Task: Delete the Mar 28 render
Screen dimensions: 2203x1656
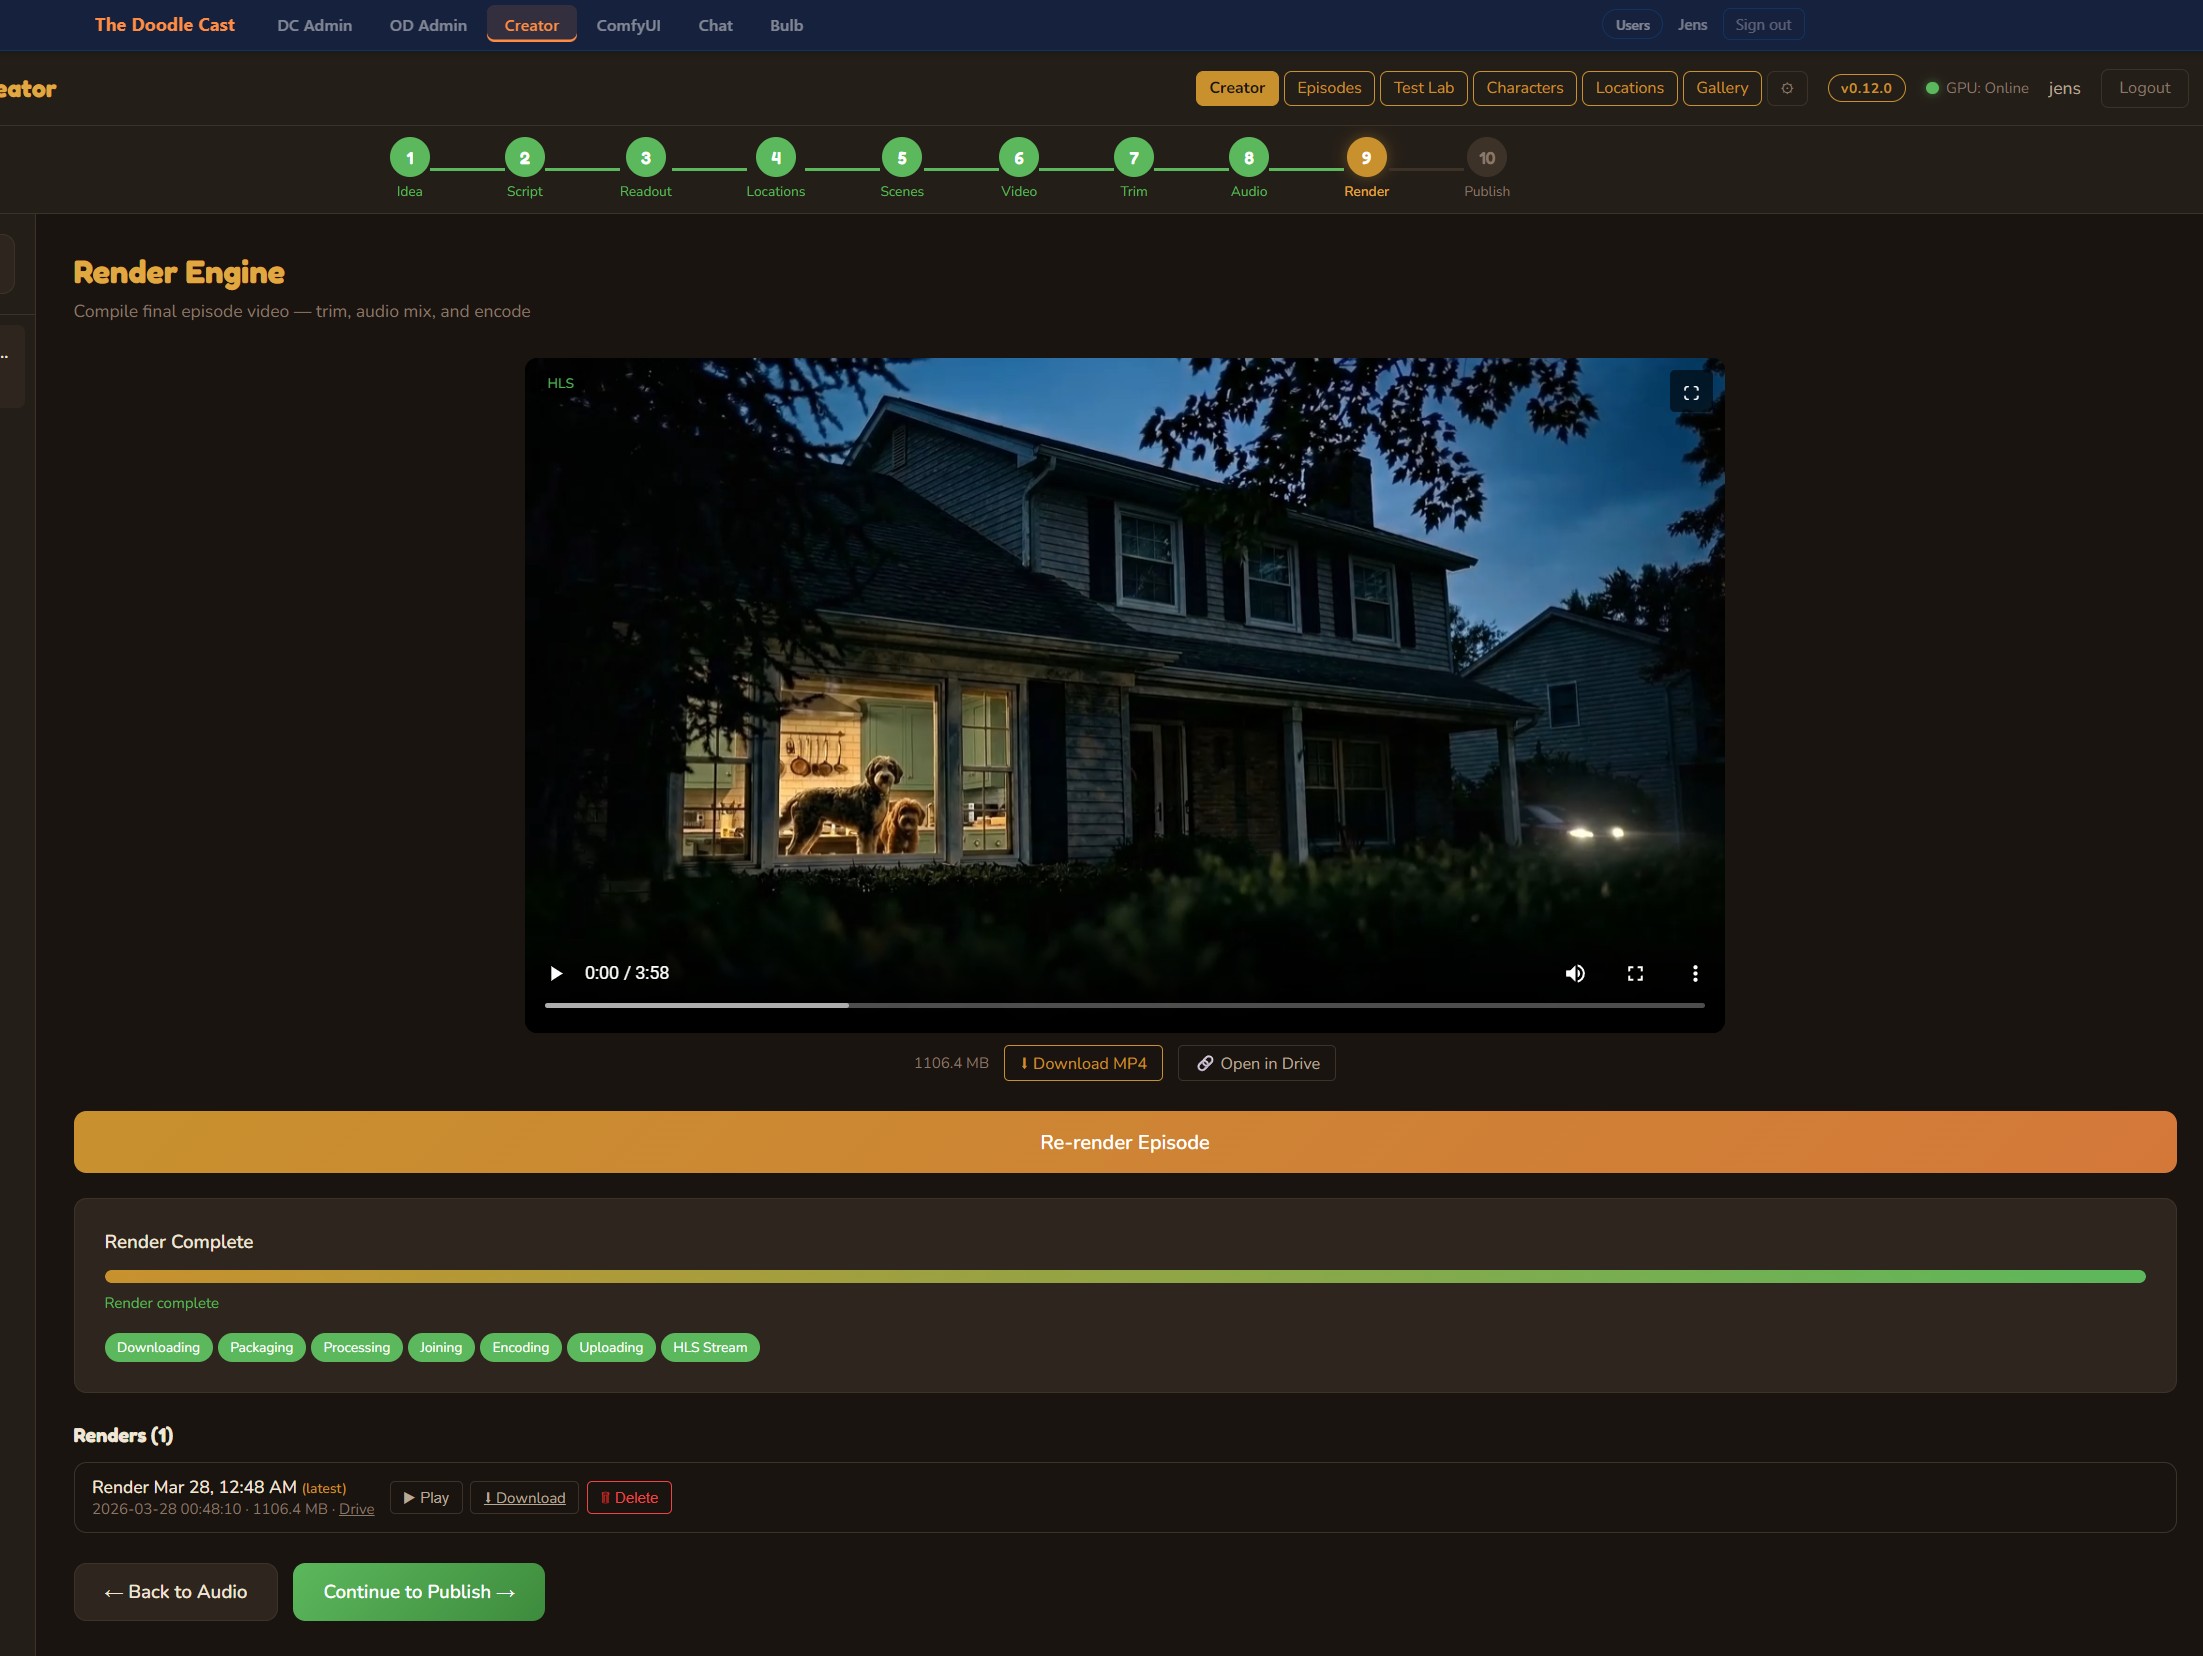Action: 628,1497
